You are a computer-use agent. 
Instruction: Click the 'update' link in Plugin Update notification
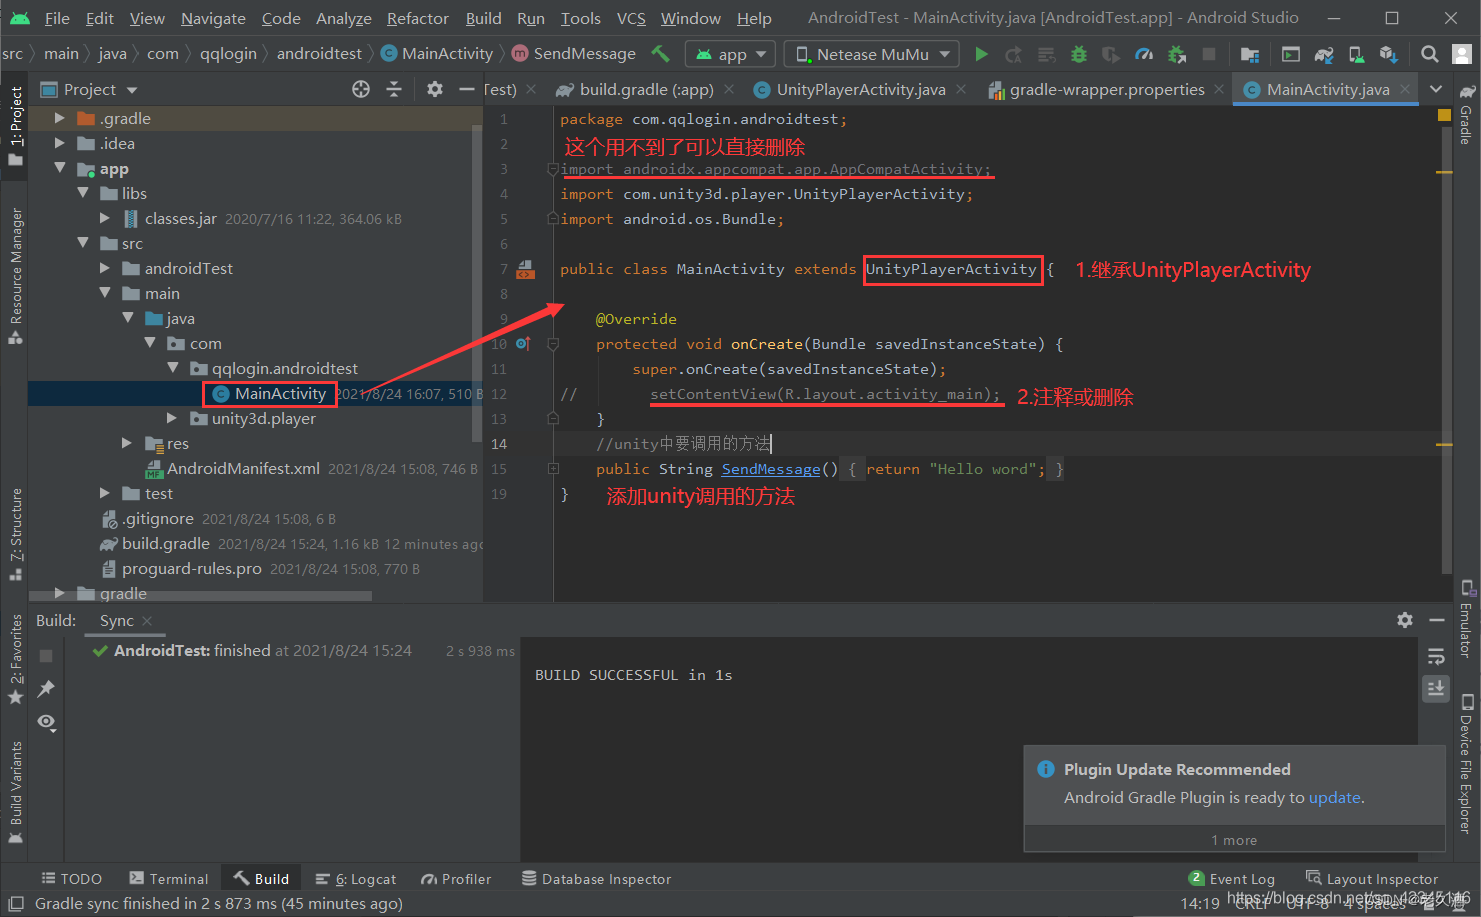coord(1334,797)
